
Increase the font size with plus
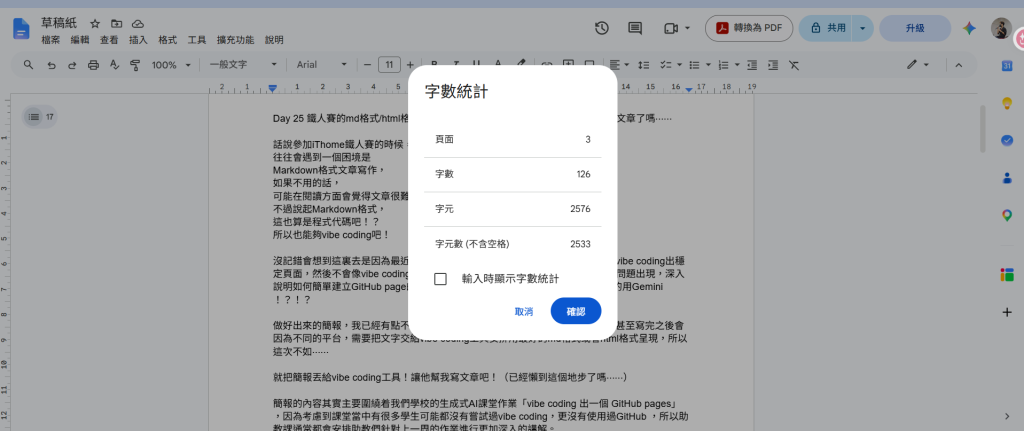(x=410, y=65)
